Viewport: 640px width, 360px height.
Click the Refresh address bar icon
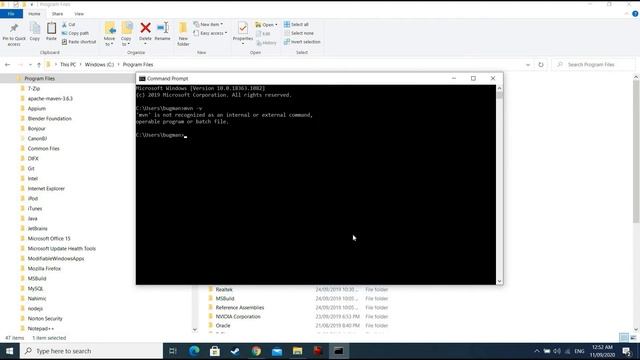tap(541, 64)
